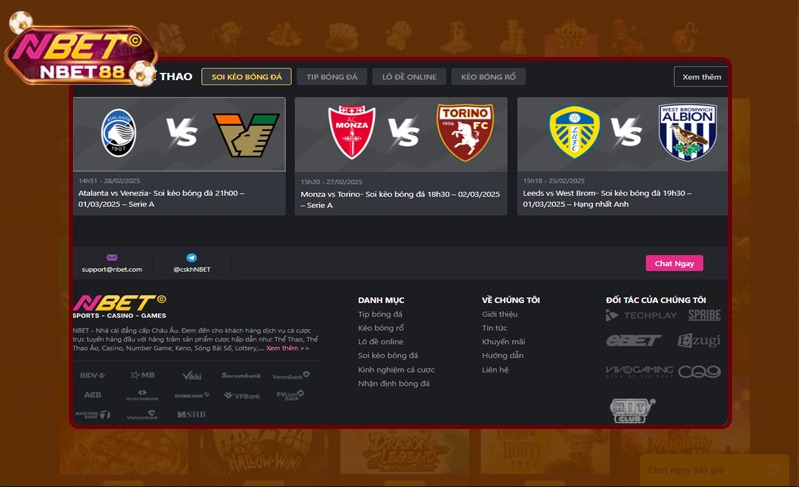
Task: Click the AC Monza crest
Action: point(352,132)
